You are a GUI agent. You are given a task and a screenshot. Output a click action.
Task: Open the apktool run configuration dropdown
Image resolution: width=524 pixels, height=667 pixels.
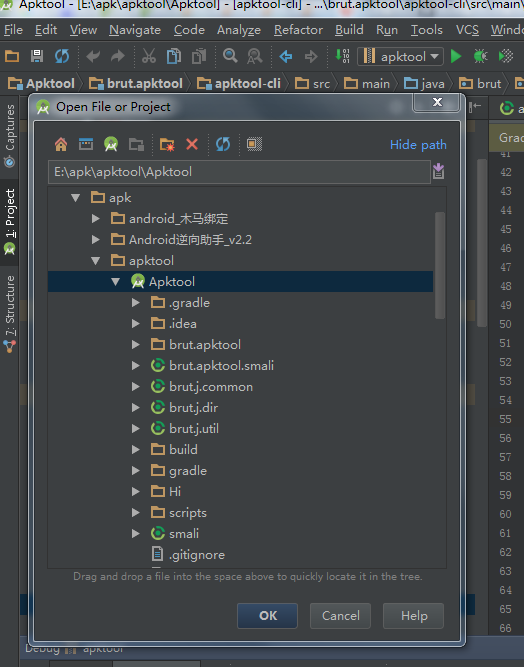[x=401, y=56]
